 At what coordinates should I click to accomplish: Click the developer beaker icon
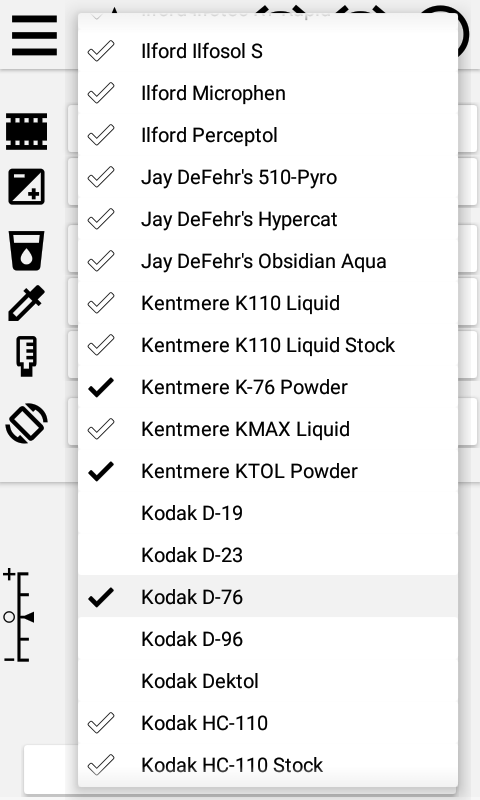coord(27,250)
